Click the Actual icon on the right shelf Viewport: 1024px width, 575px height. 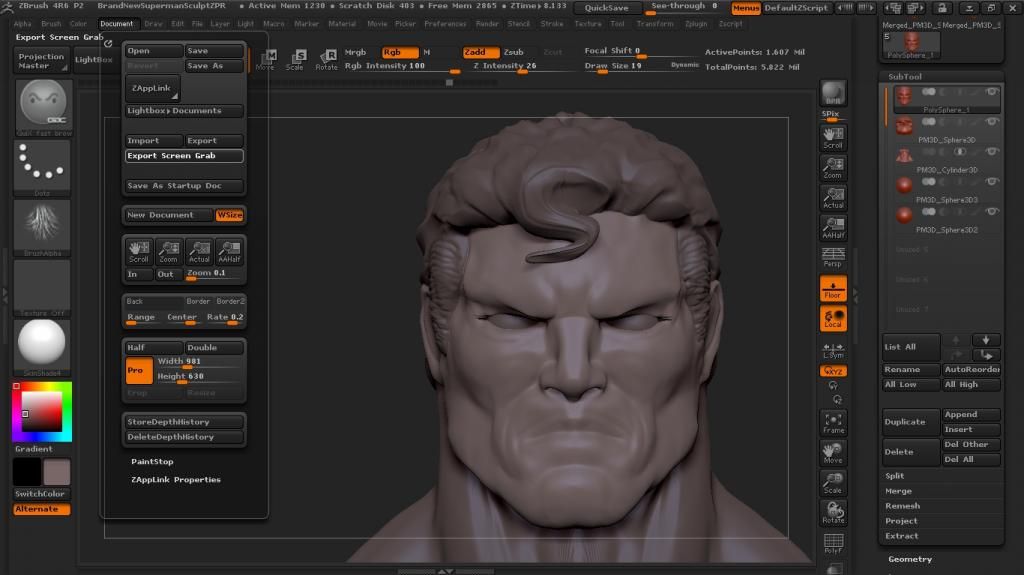click(833, 198)
